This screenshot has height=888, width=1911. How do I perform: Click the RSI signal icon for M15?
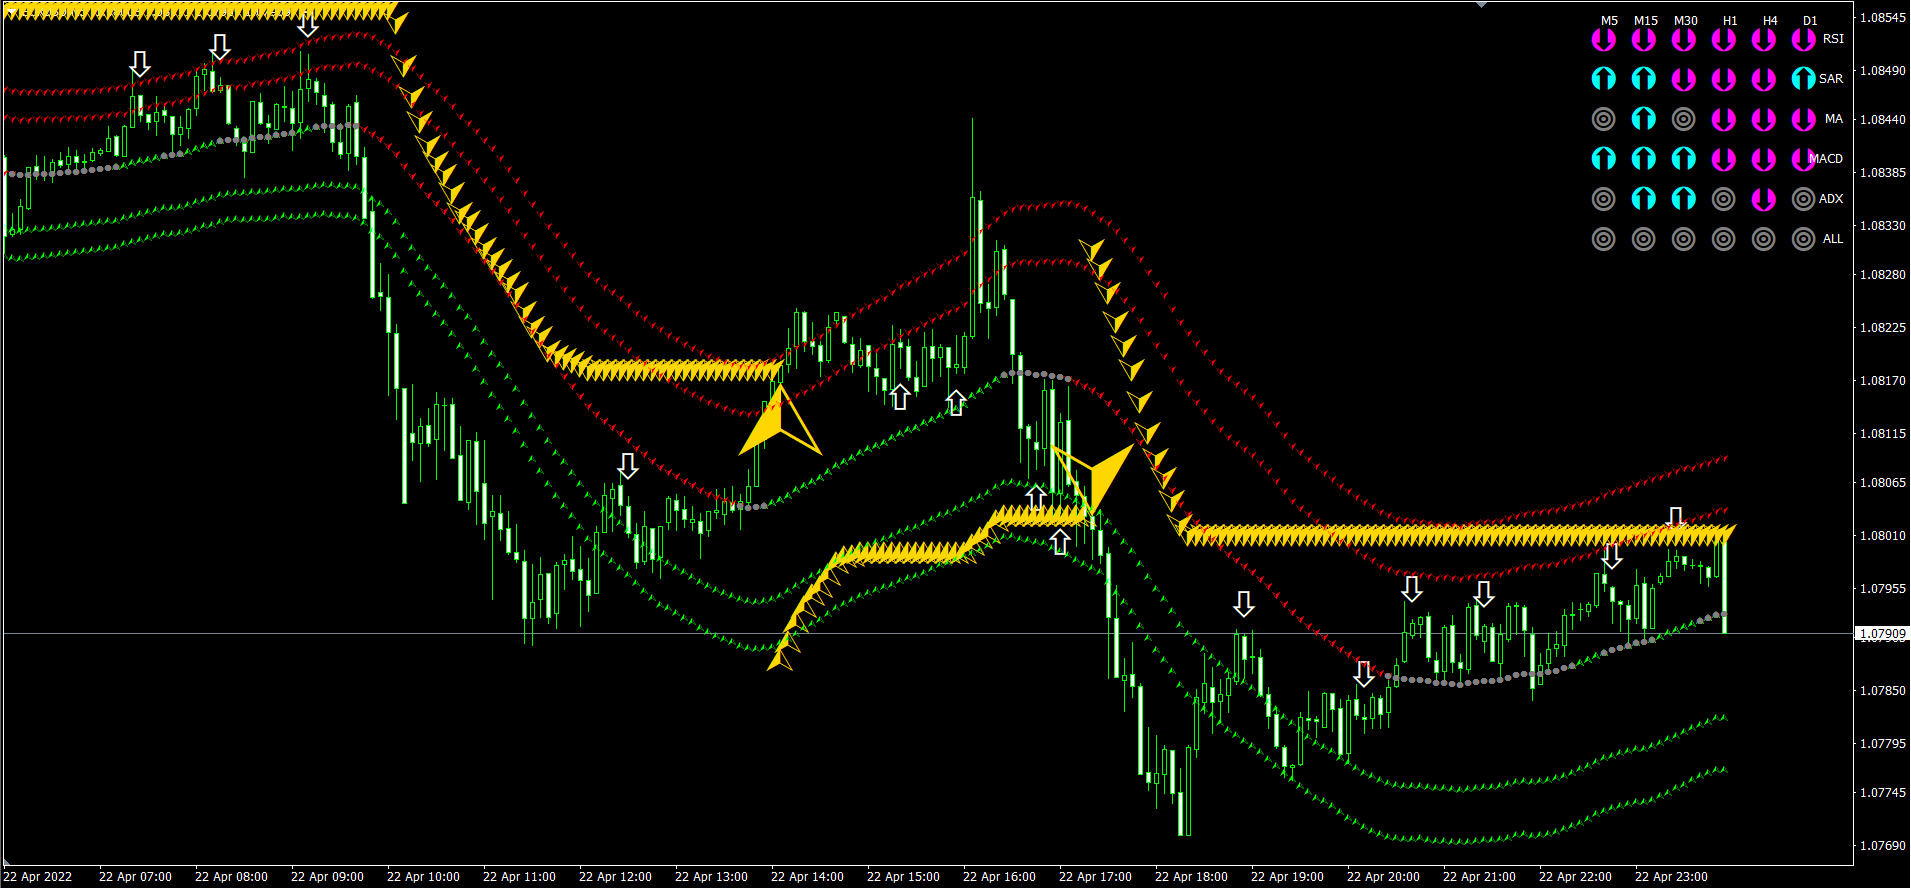click(x=1644, y=39)
